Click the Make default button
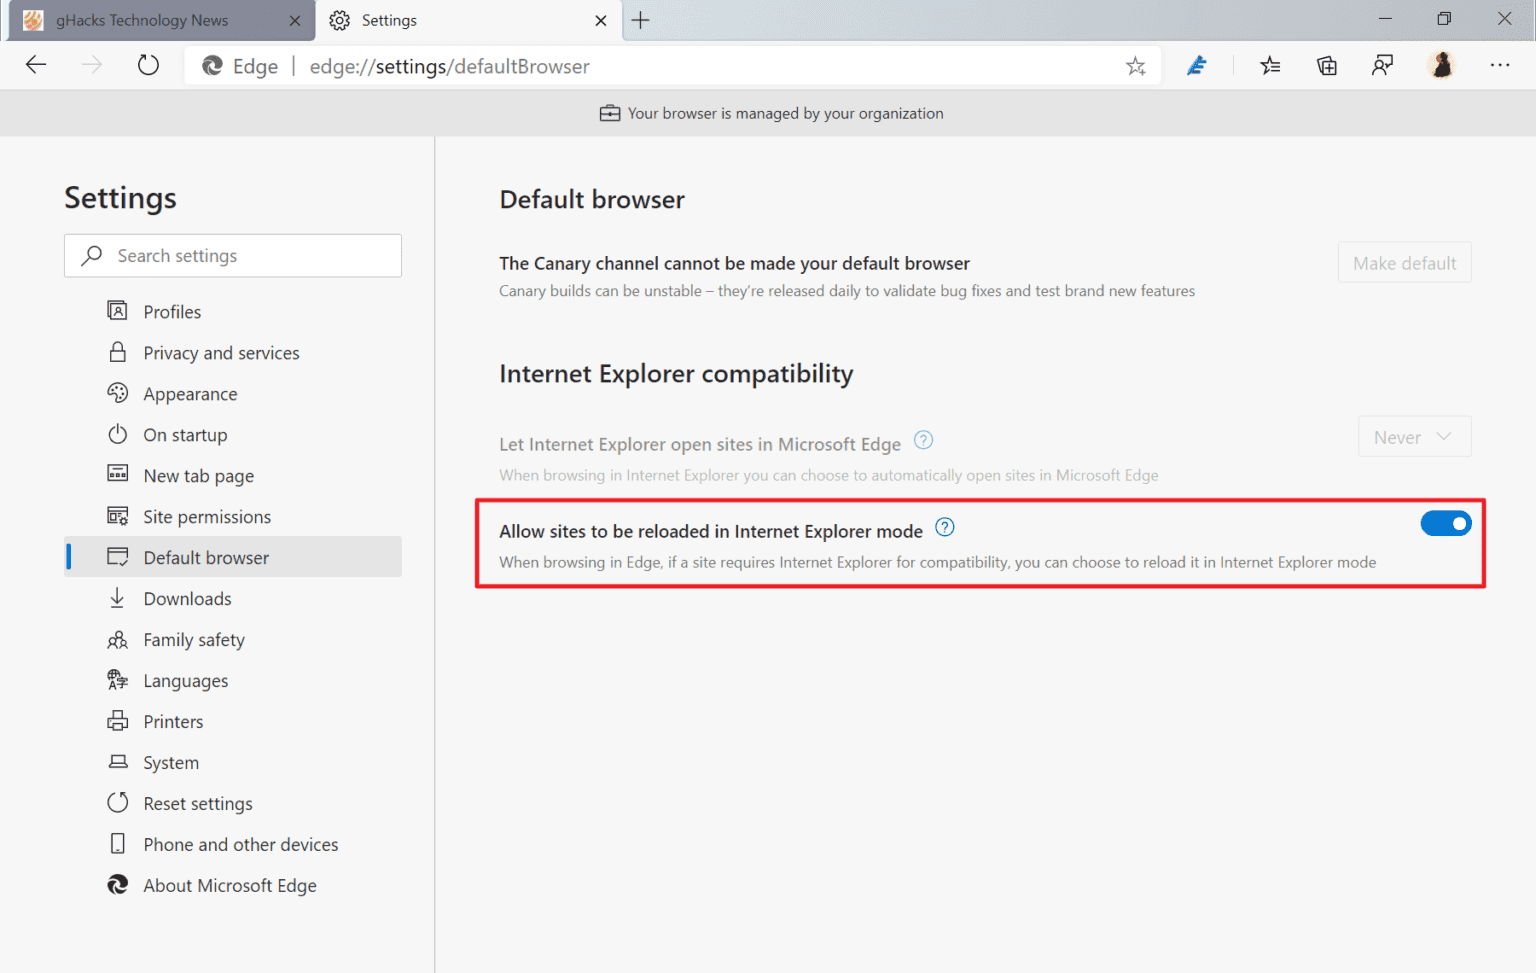Viewport: 1536px width, 973px height. (1404, 262)
